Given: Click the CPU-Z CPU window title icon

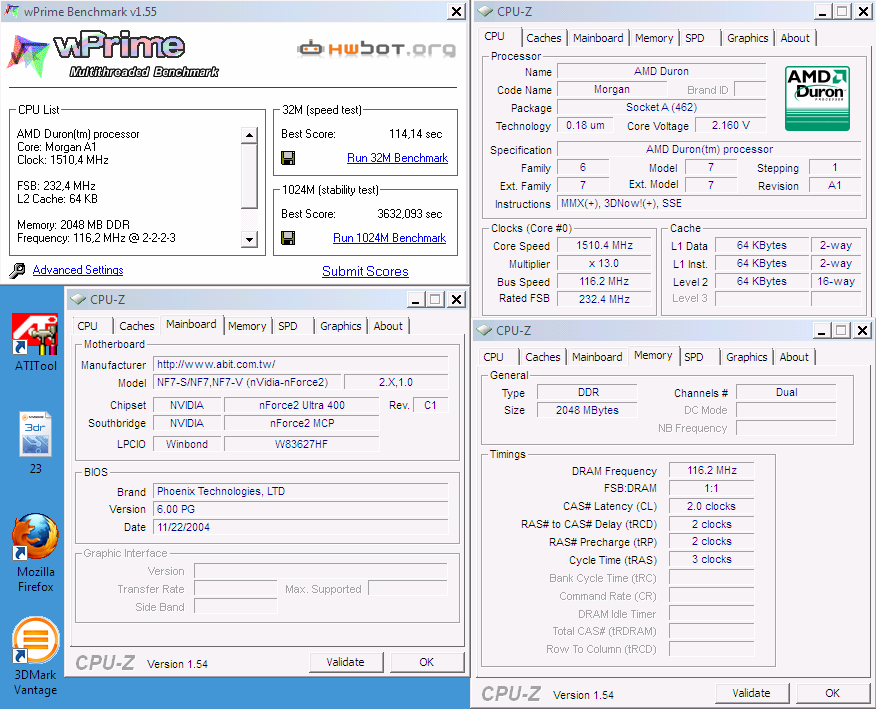Looking at the screenshot, I should tap(485, 11).
